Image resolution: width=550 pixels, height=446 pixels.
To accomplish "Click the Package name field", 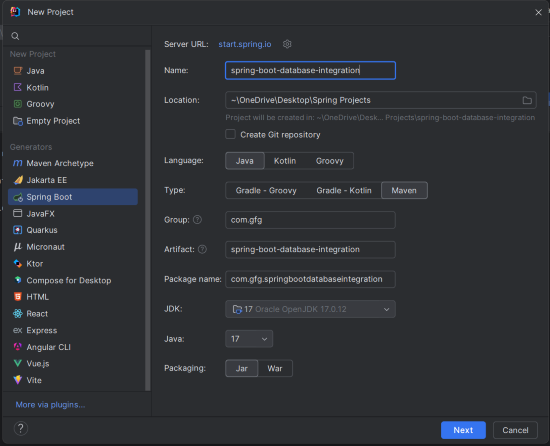I will (x=310, y=279).
